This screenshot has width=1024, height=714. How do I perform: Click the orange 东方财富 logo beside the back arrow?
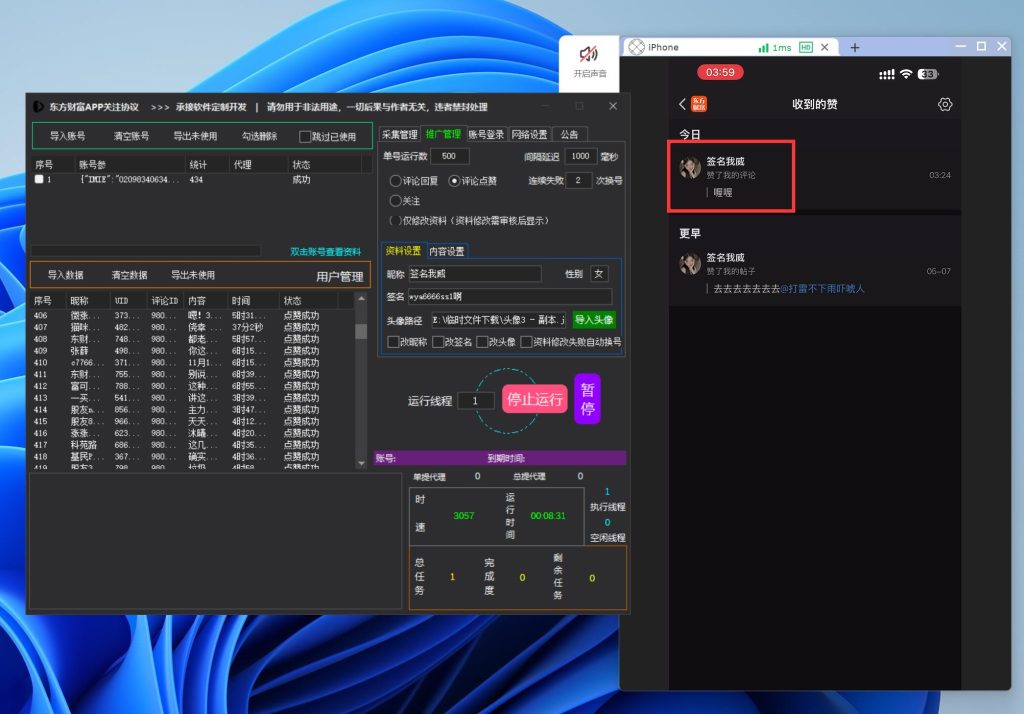pyautogui.click(x=699, y=104)
